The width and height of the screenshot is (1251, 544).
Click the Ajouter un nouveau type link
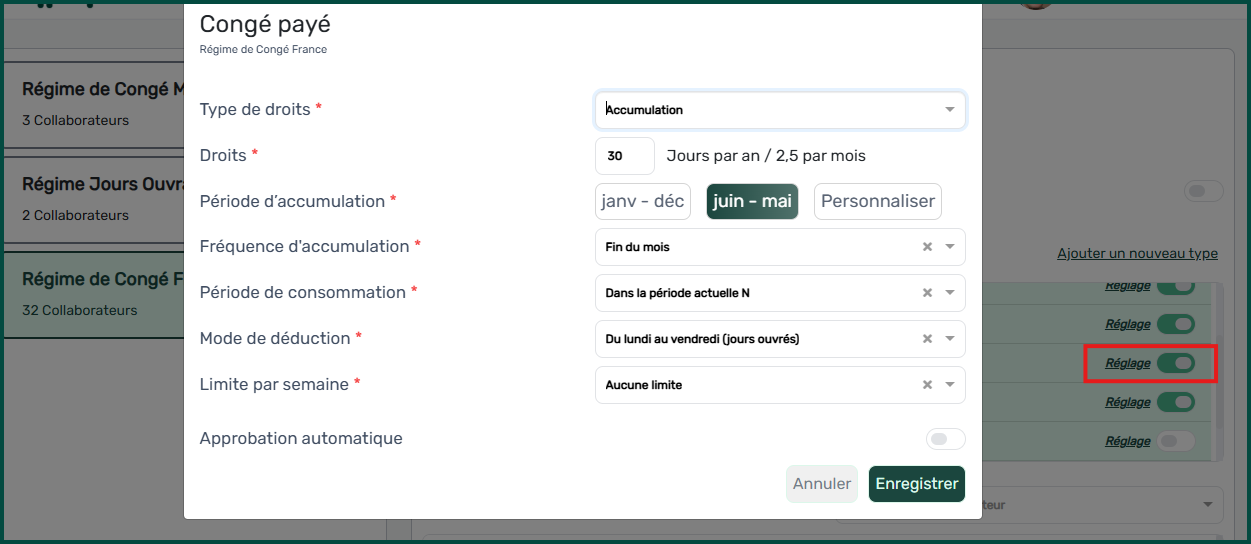click(1137, 254)
